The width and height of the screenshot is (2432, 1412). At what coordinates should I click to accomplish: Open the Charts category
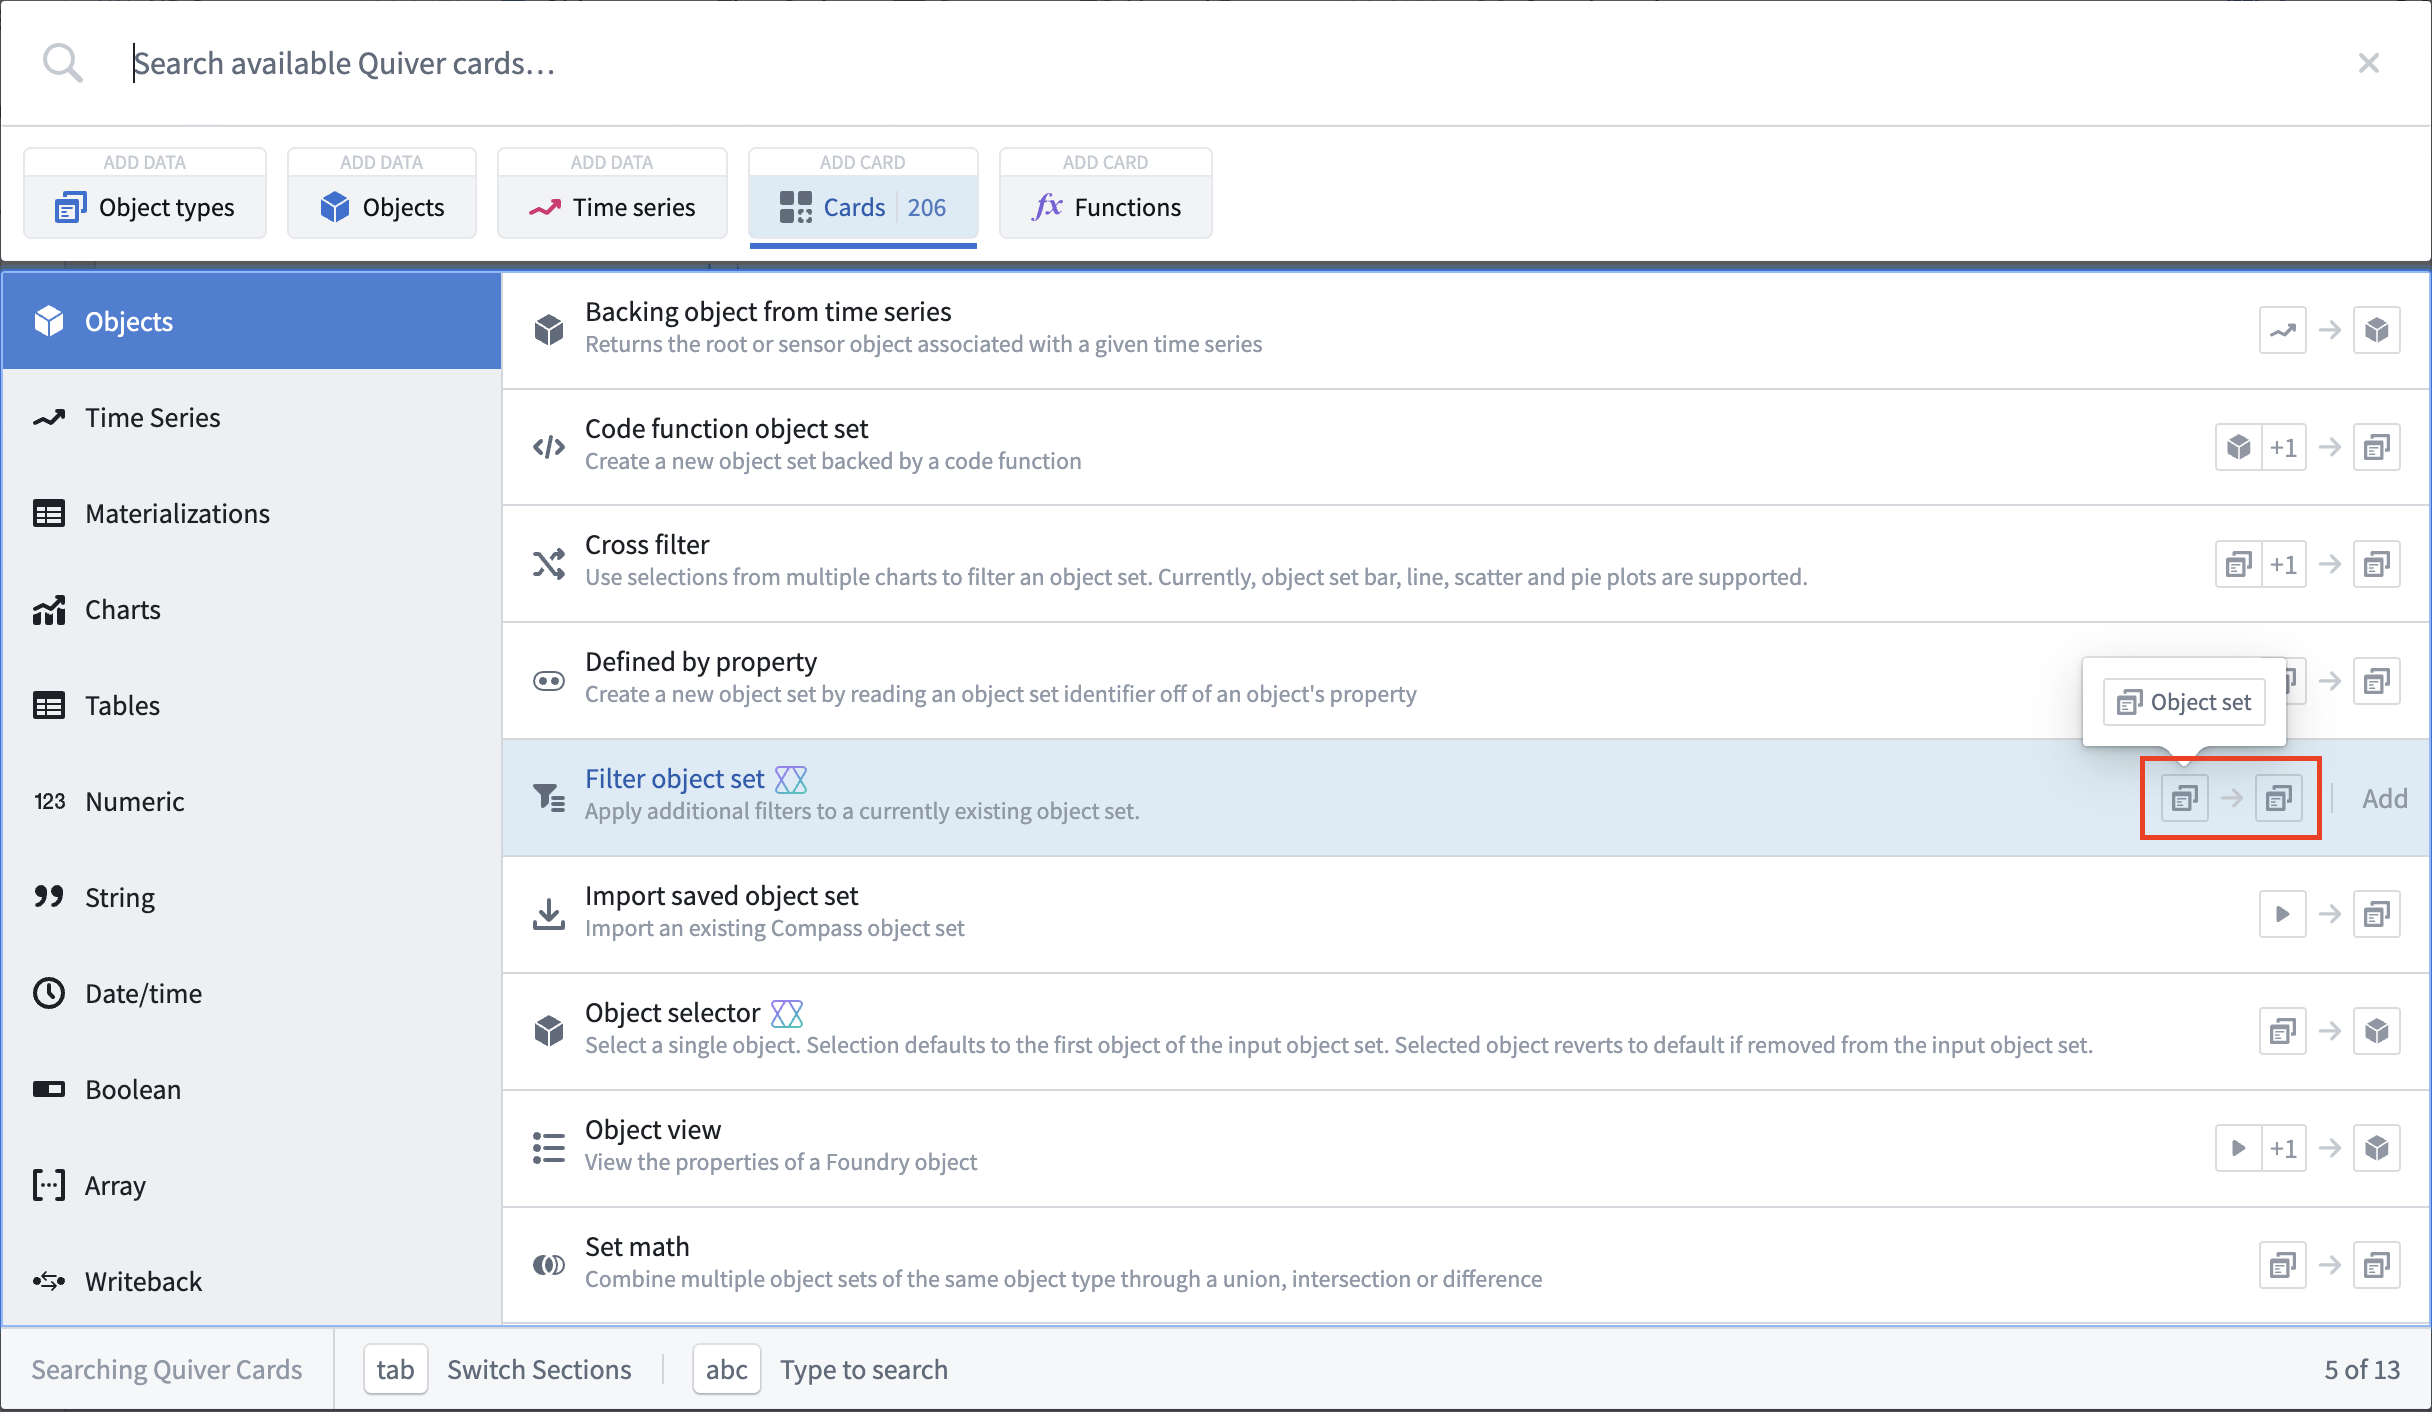252,609
